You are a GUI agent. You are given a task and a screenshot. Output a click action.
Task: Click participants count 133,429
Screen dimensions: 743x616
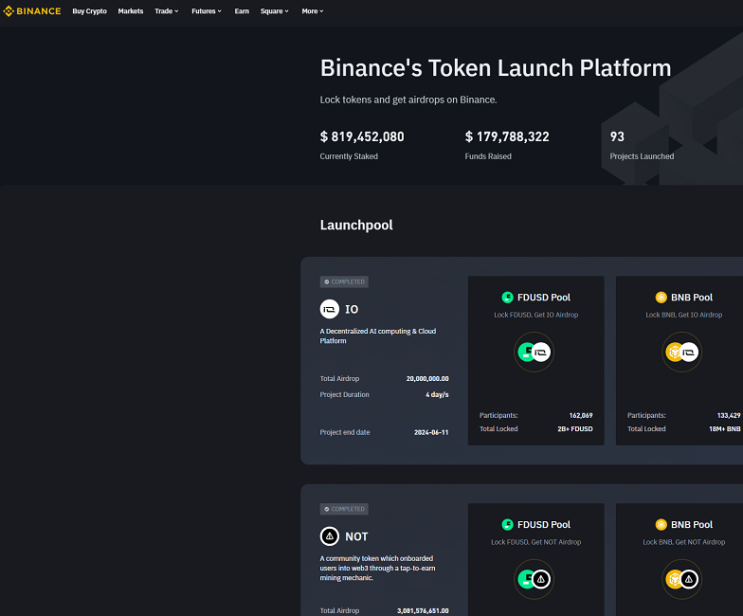(729, 416)
